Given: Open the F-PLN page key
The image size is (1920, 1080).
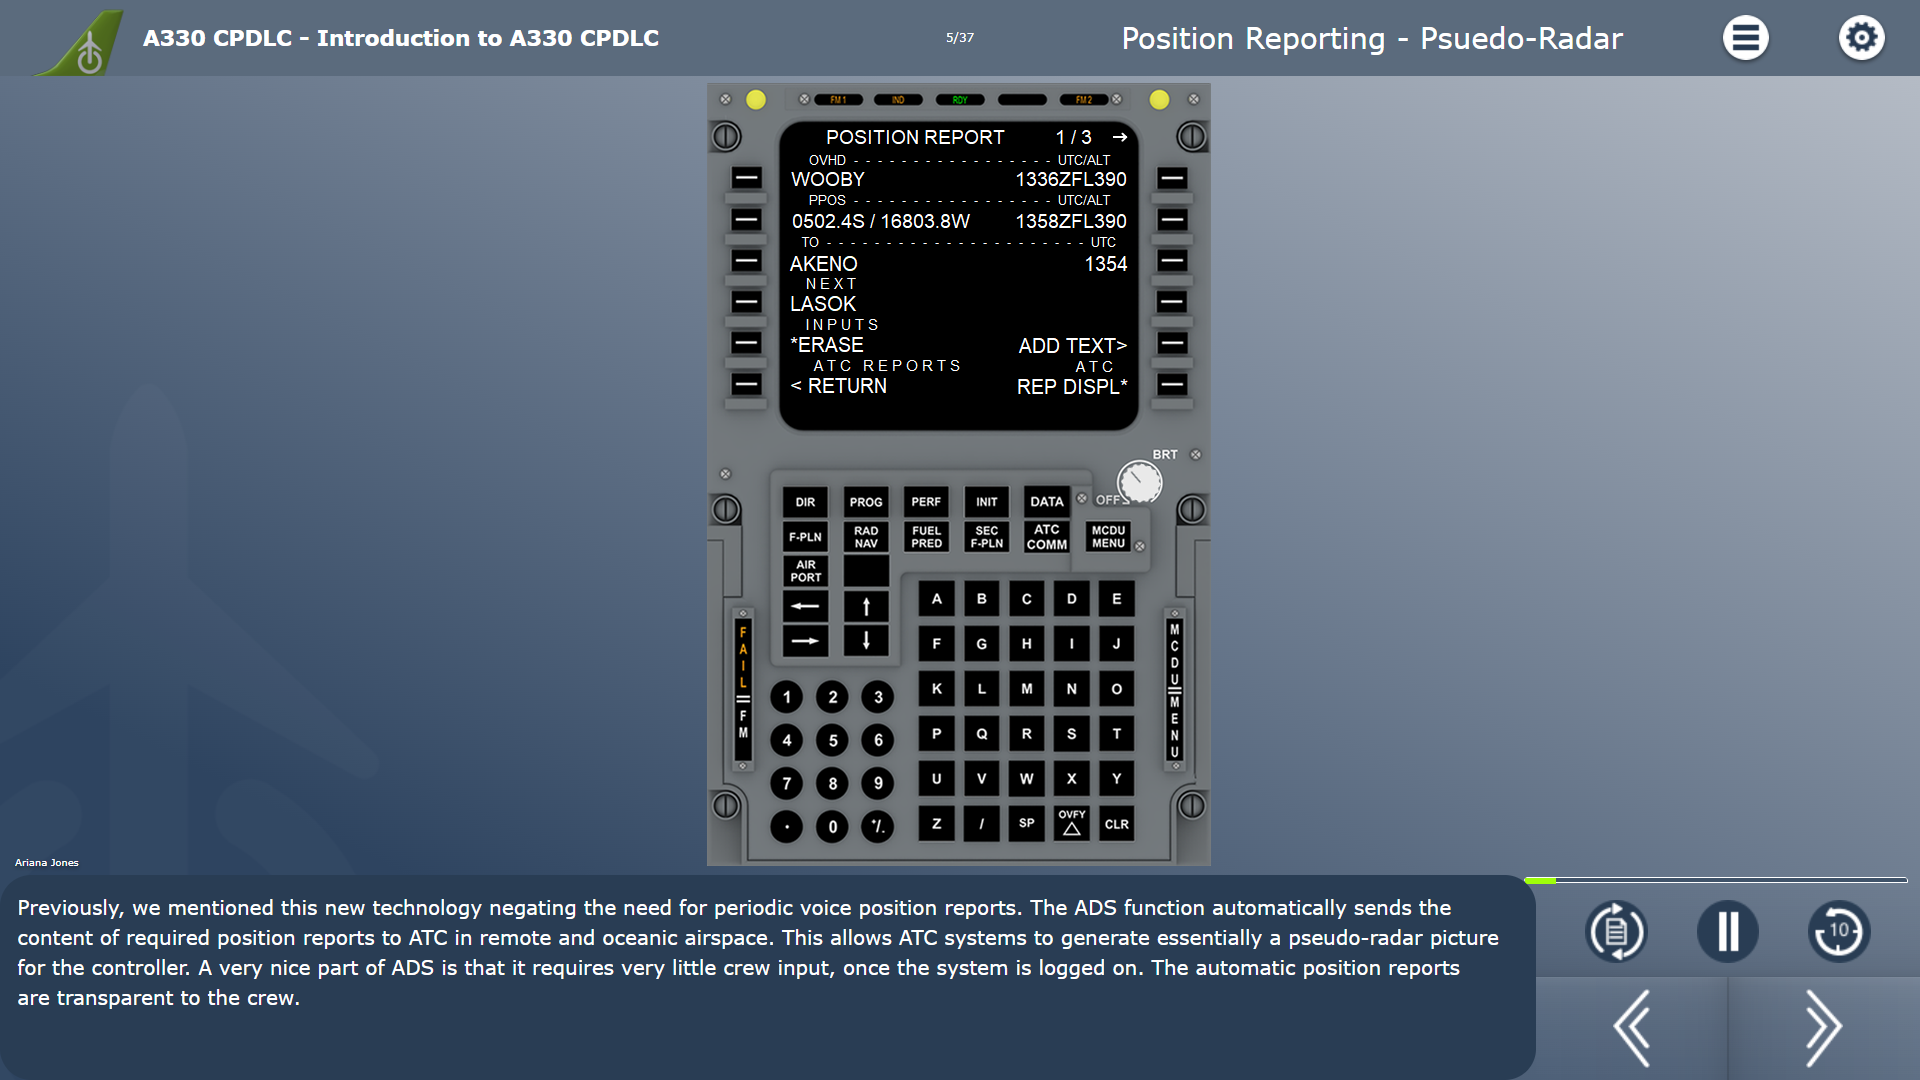Looking at the screenshot, I should [x=805, y=537].
